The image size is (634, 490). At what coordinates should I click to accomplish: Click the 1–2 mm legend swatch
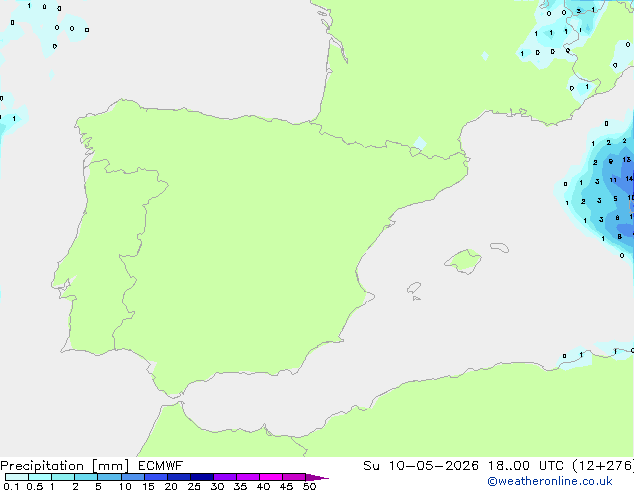63,477
